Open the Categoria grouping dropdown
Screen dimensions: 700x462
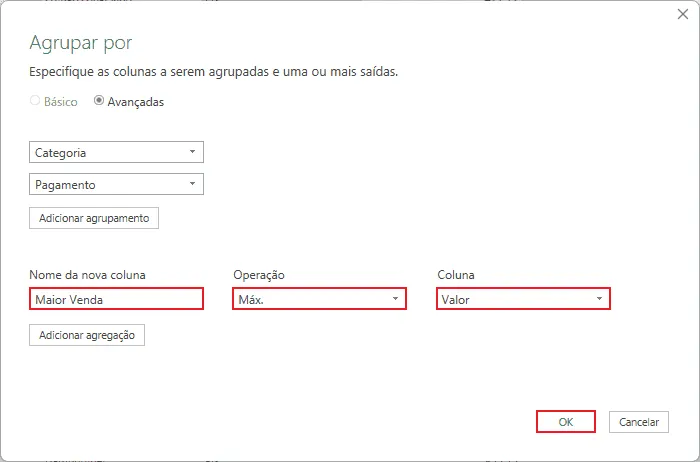[117, 152]
